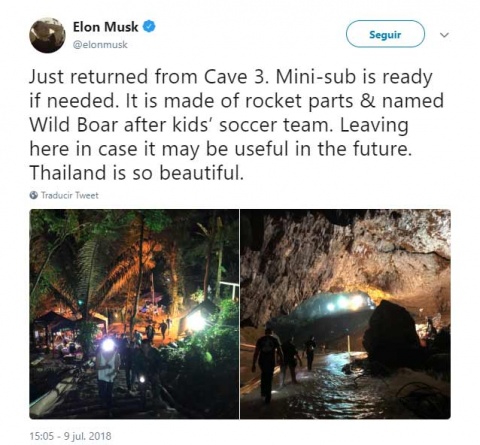480x445 pixels.
Task: Click the large boulder in the cave photo
Action: click(391, 332)
